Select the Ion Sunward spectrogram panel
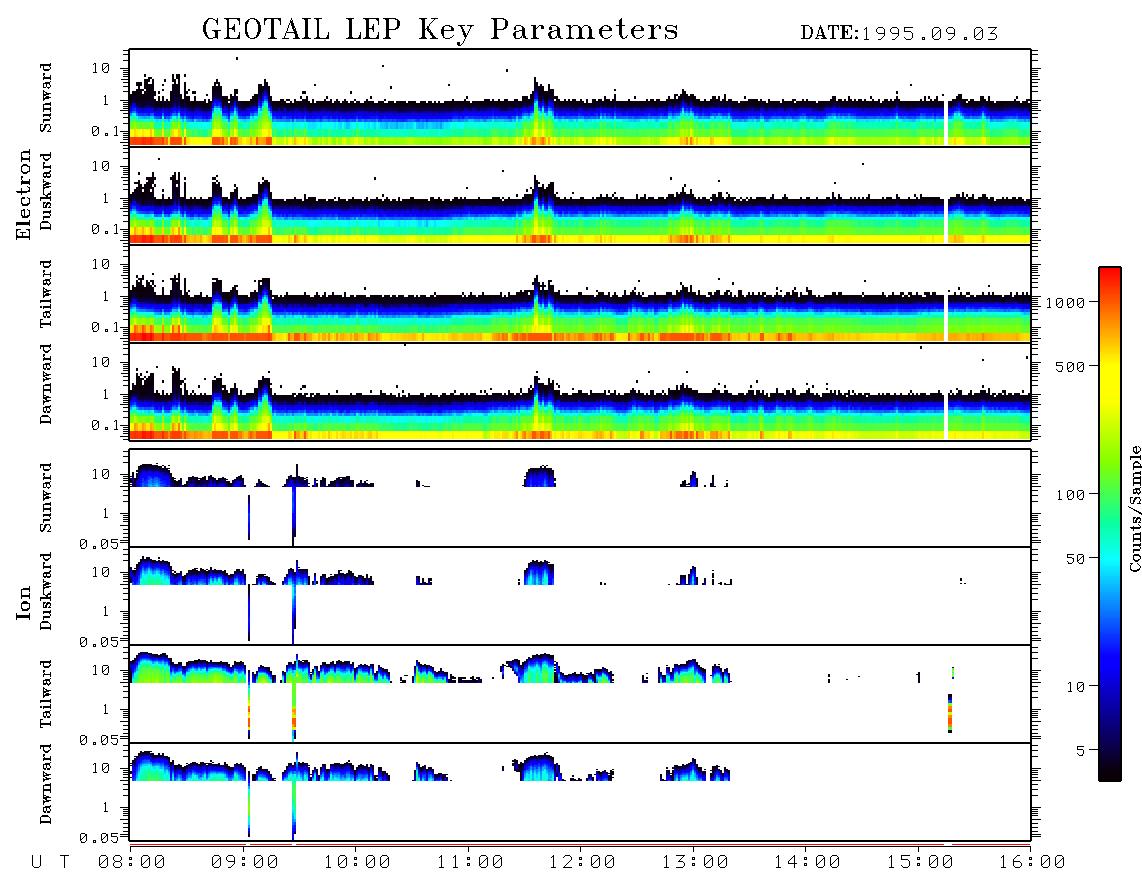 [x=580, y=498]
